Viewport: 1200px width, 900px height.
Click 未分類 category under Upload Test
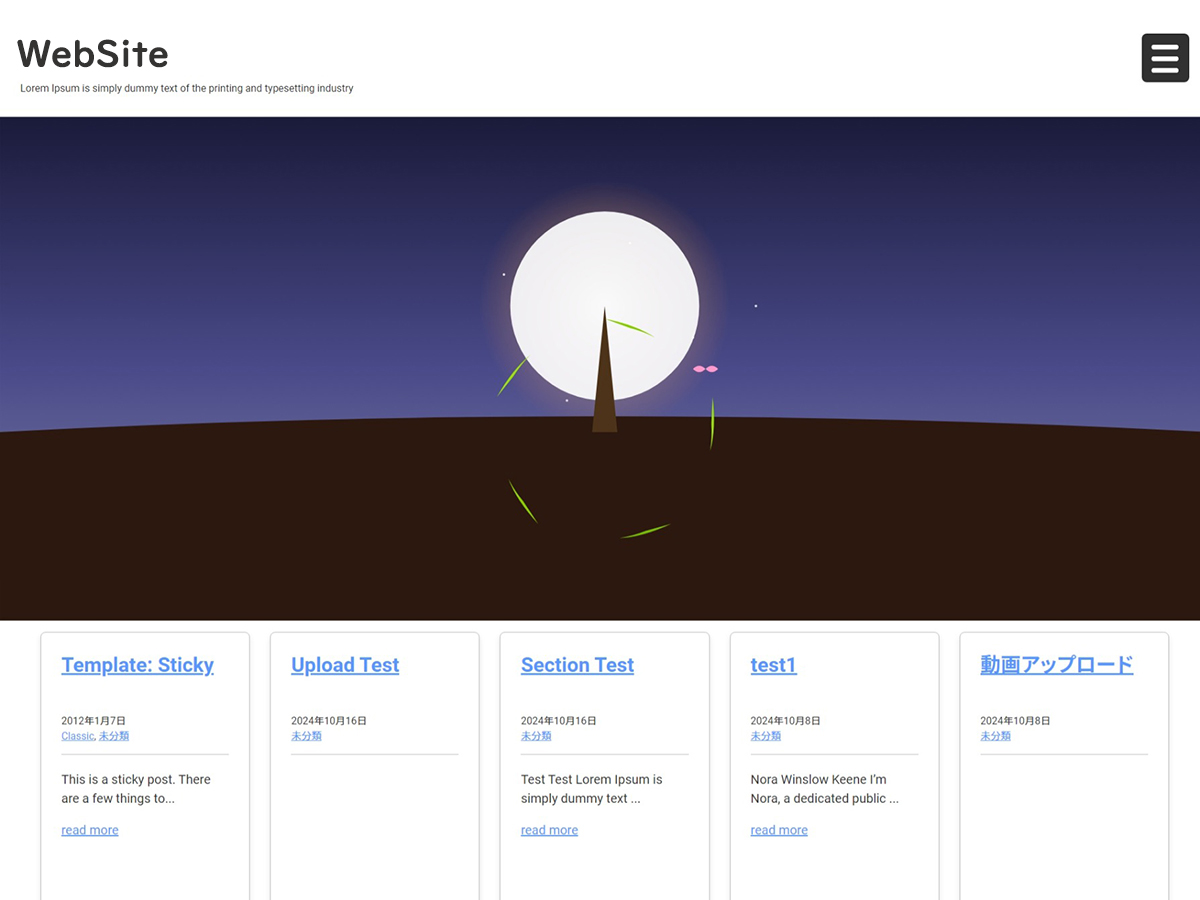[306, 736]
